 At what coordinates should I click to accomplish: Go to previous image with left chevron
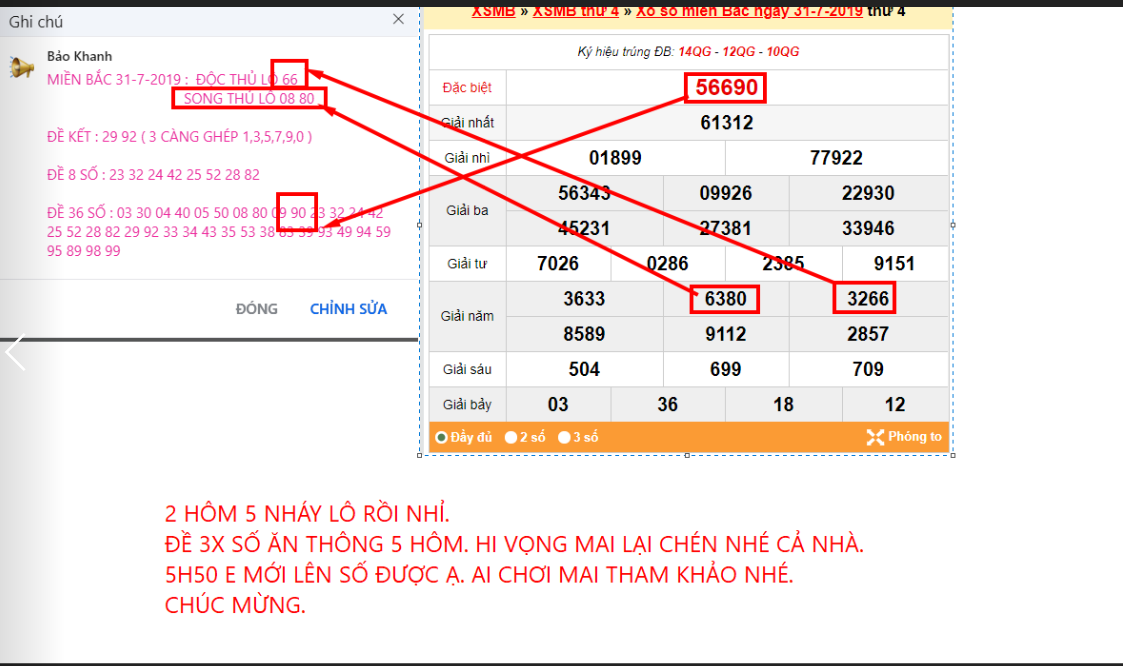15,353
